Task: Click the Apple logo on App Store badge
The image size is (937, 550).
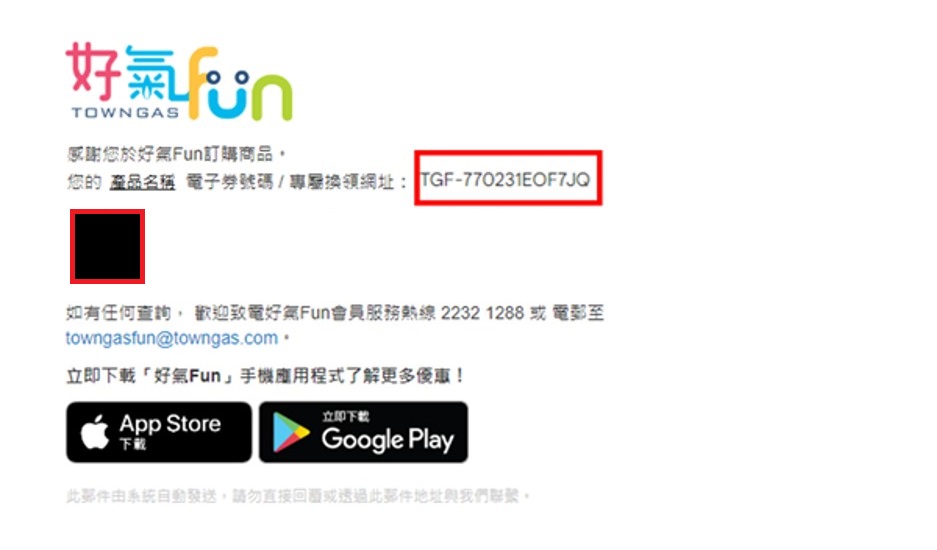Action: (x=95, y=432)
